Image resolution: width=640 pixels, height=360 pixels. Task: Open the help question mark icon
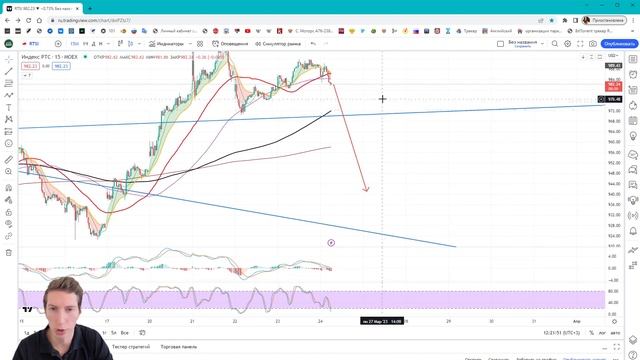[x=633, y=355]
